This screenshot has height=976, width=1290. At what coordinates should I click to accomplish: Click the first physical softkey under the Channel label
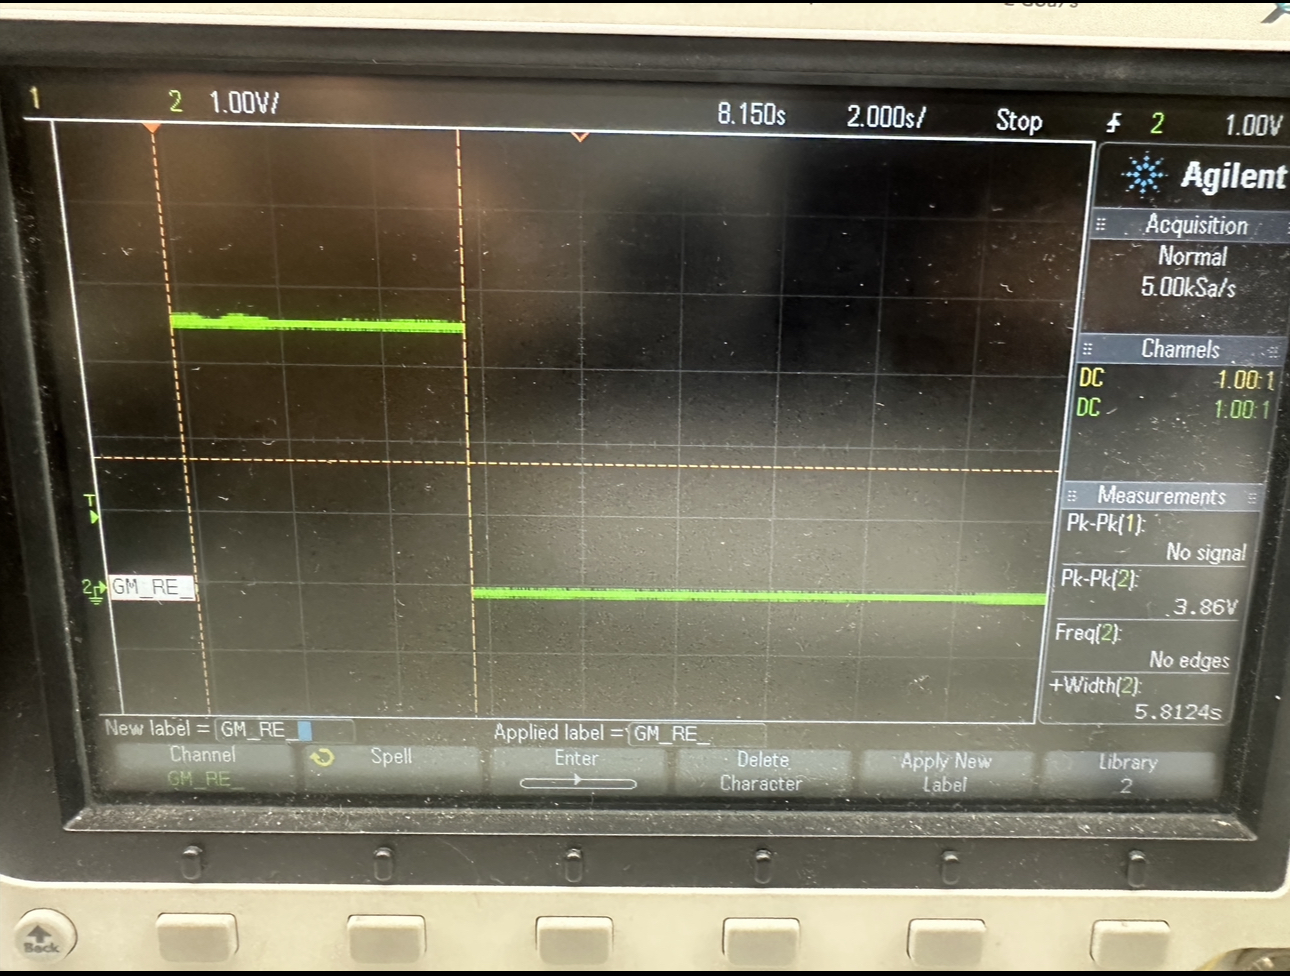(197, 938)
